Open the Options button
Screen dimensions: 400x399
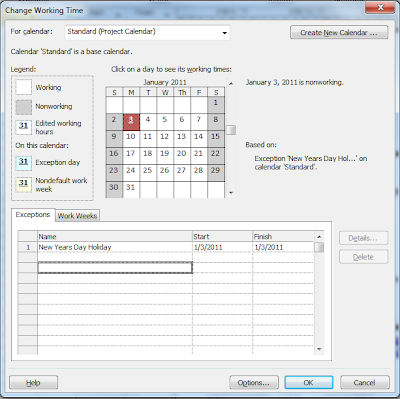(254, 382)
